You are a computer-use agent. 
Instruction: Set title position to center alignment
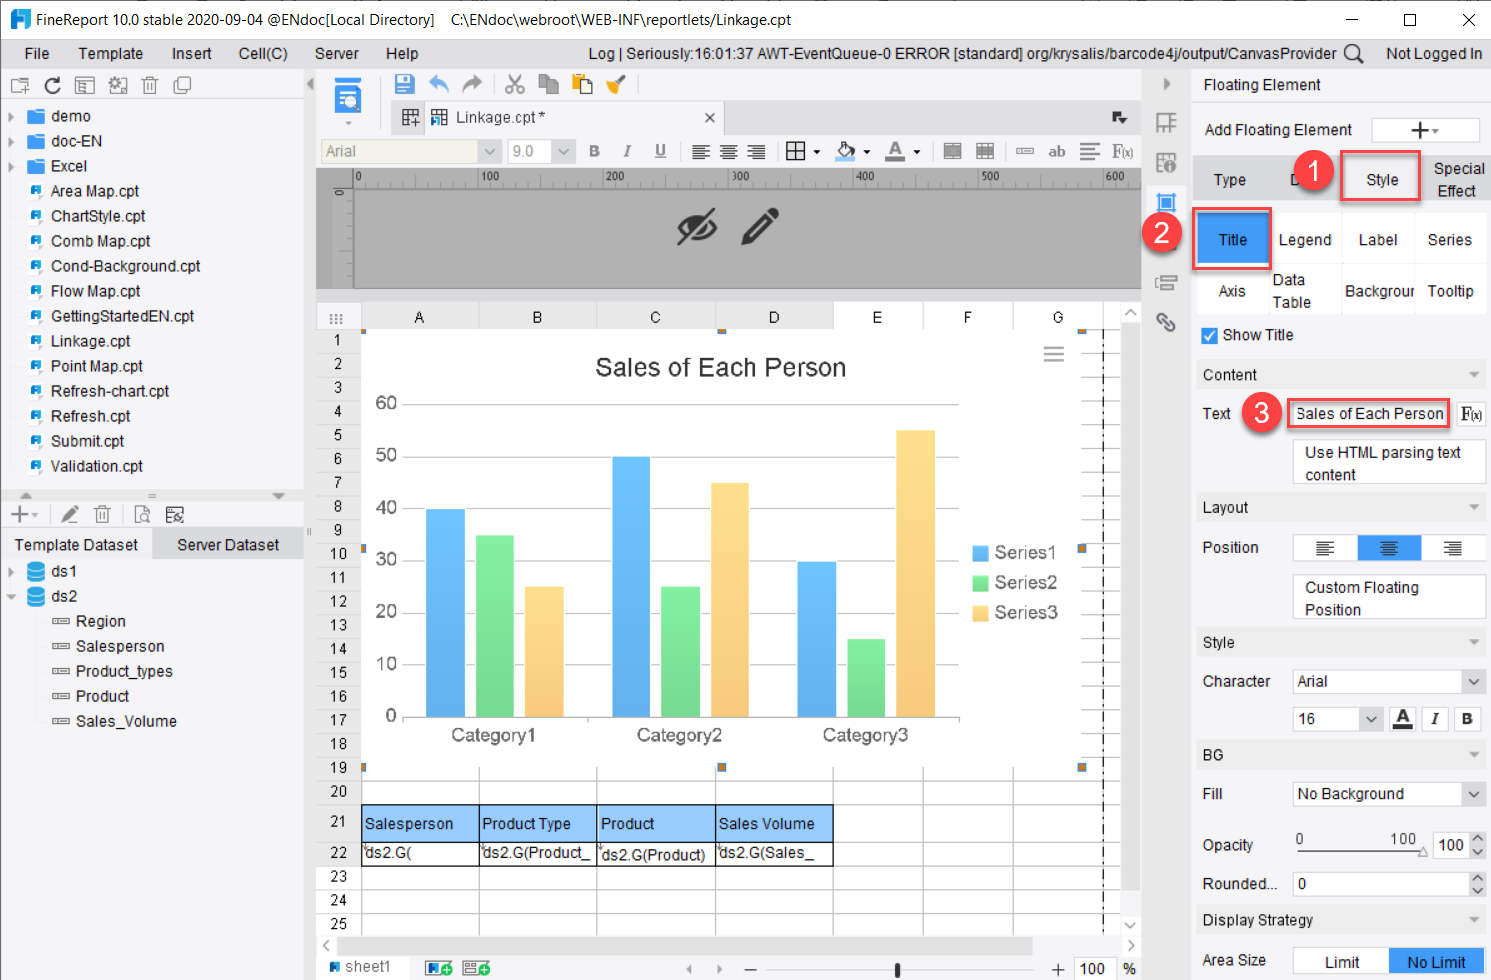click(1389, 548)
